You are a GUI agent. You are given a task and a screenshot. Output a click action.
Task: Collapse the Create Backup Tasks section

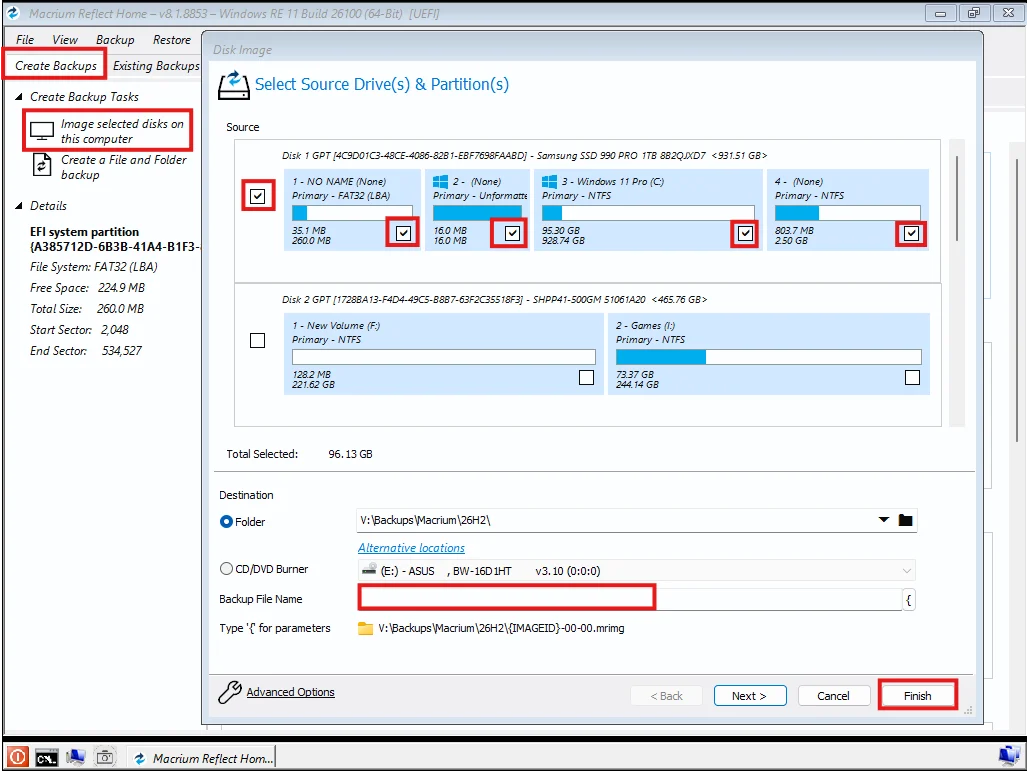18,97
